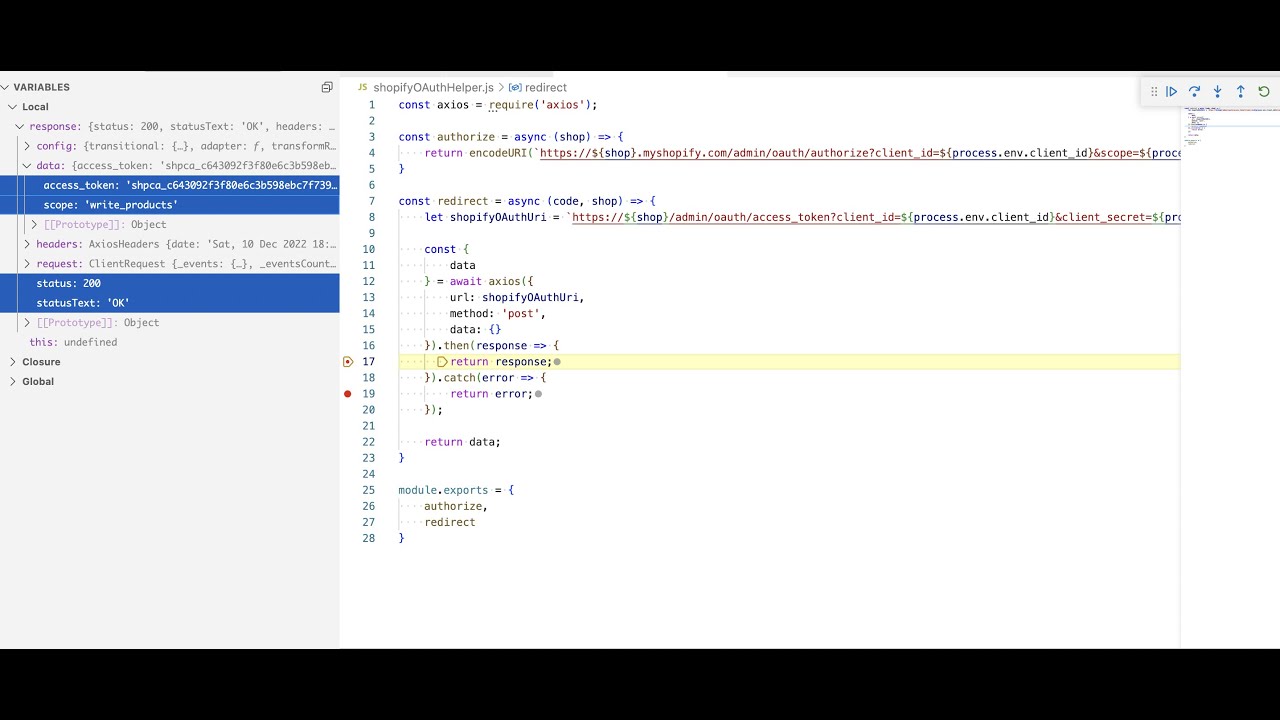Collapse the Local scope
The height and width of the screenshot is (720, 1280).
(x=13, y=107)
